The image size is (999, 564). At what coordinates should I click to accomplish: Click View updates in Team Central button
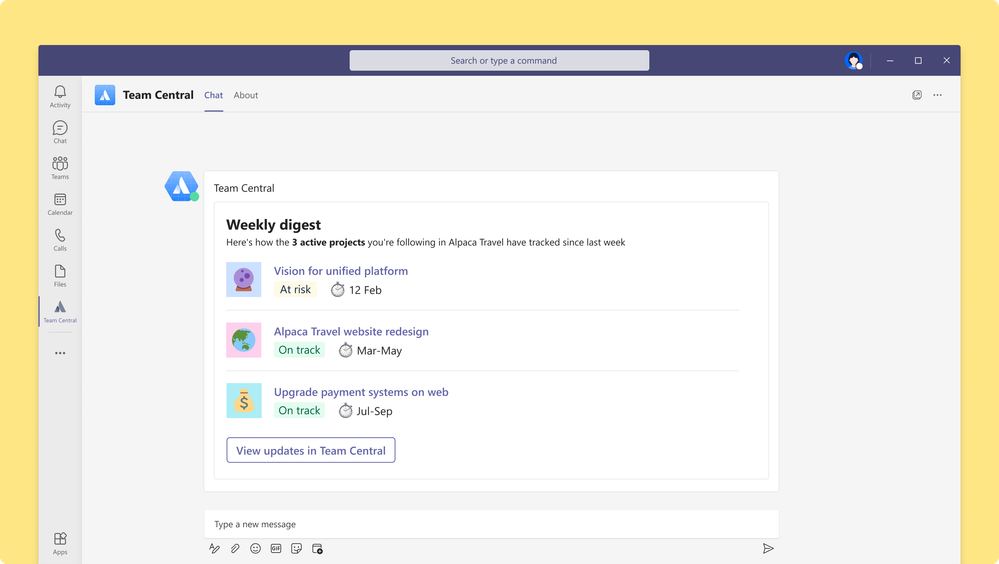(x=311, y=450)
